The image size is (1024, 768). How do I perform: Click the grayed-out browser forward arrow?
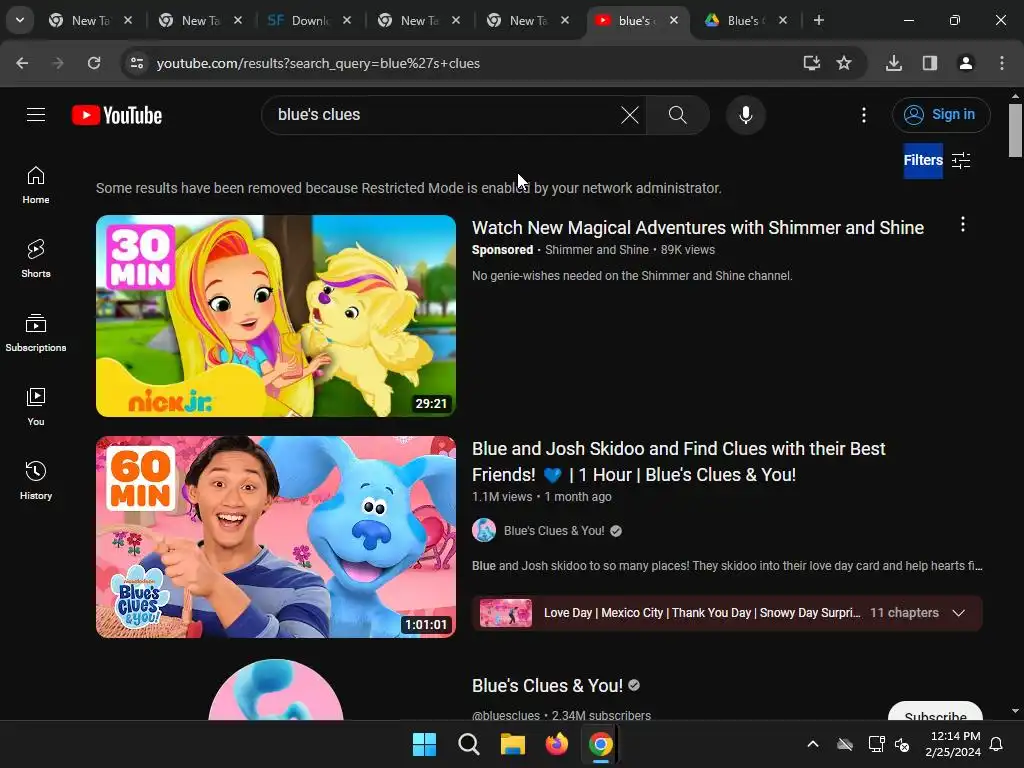(x=58, y=63)
